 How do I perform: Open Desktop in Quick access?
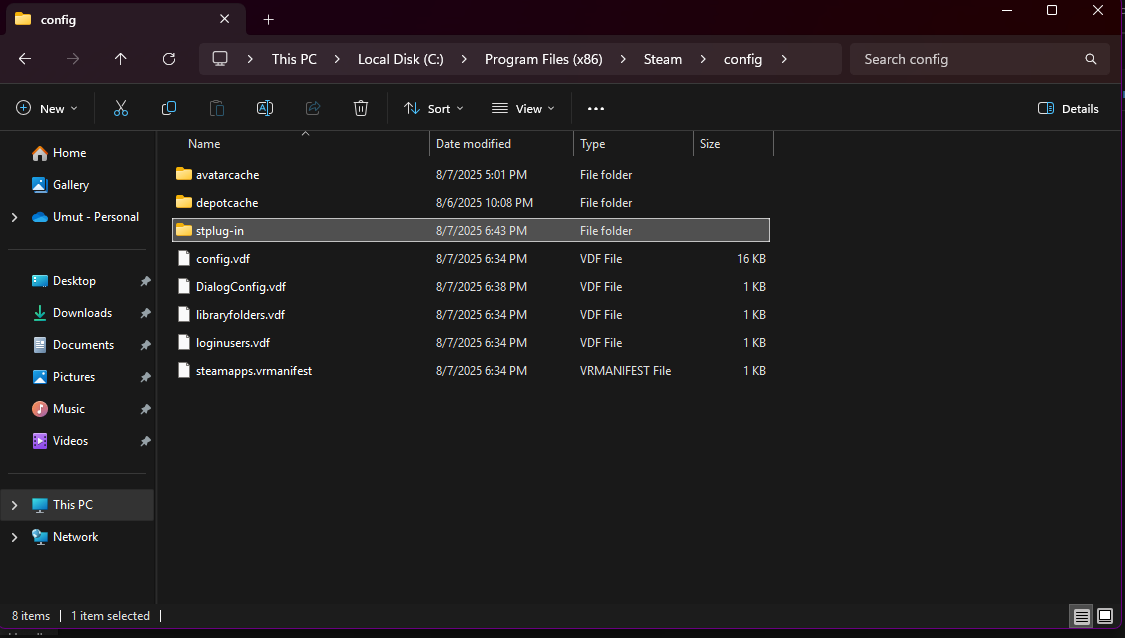pos(74,281)
